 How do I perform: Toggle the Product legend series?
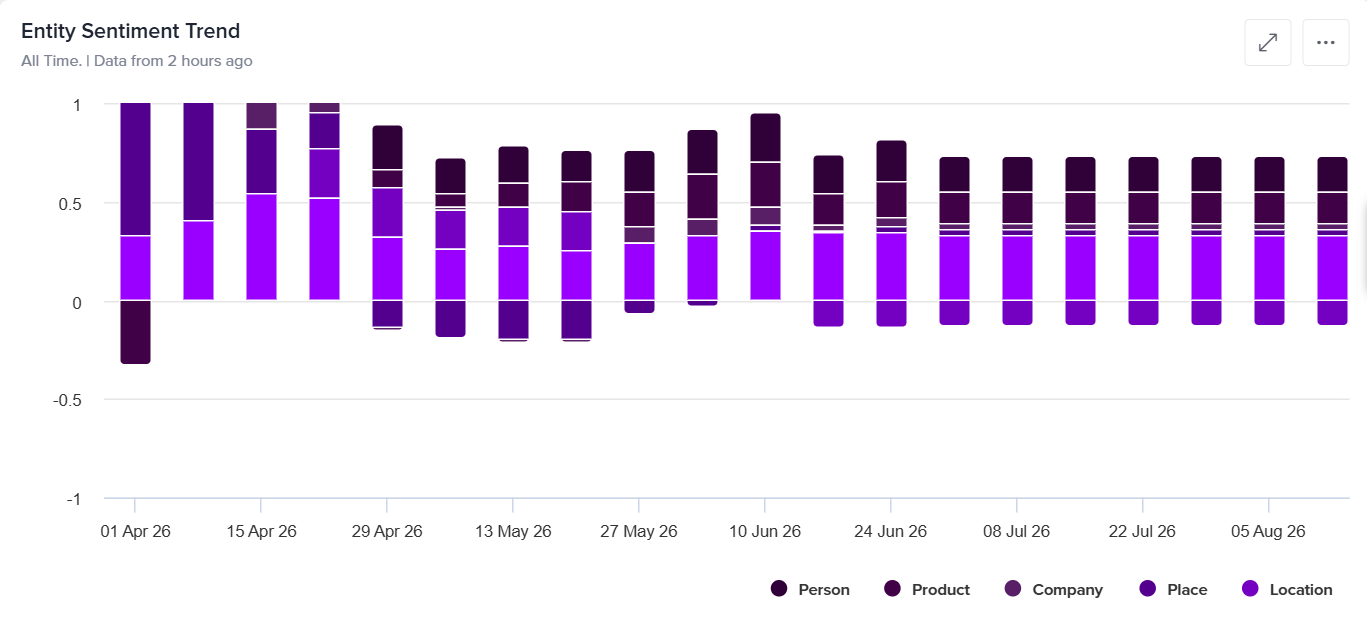[x=927, y=590]
